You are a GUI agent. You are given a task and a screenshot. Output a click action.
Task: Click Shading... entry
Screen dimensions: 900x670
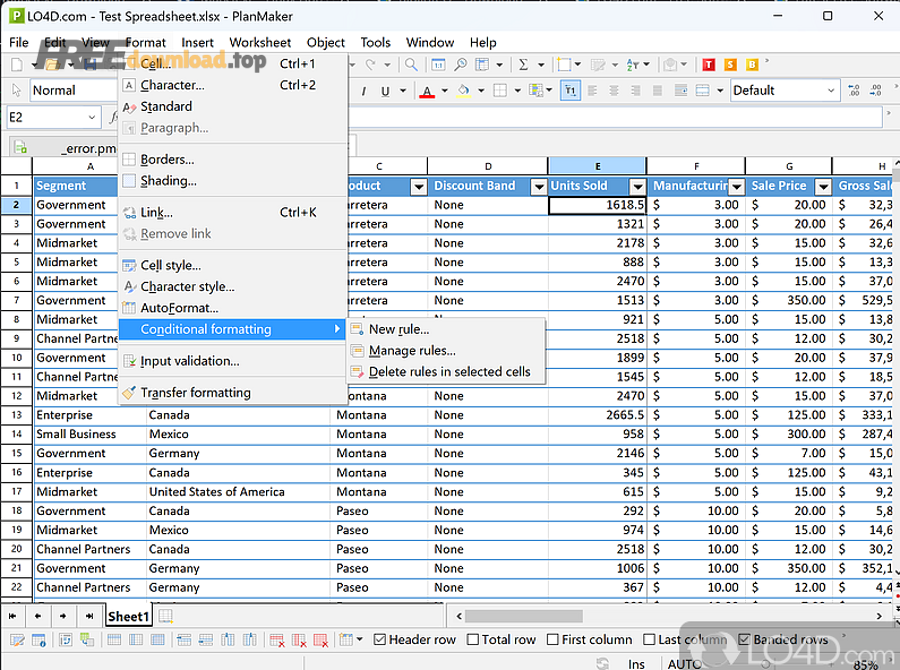pyautogui.click(x=233, y=181)
